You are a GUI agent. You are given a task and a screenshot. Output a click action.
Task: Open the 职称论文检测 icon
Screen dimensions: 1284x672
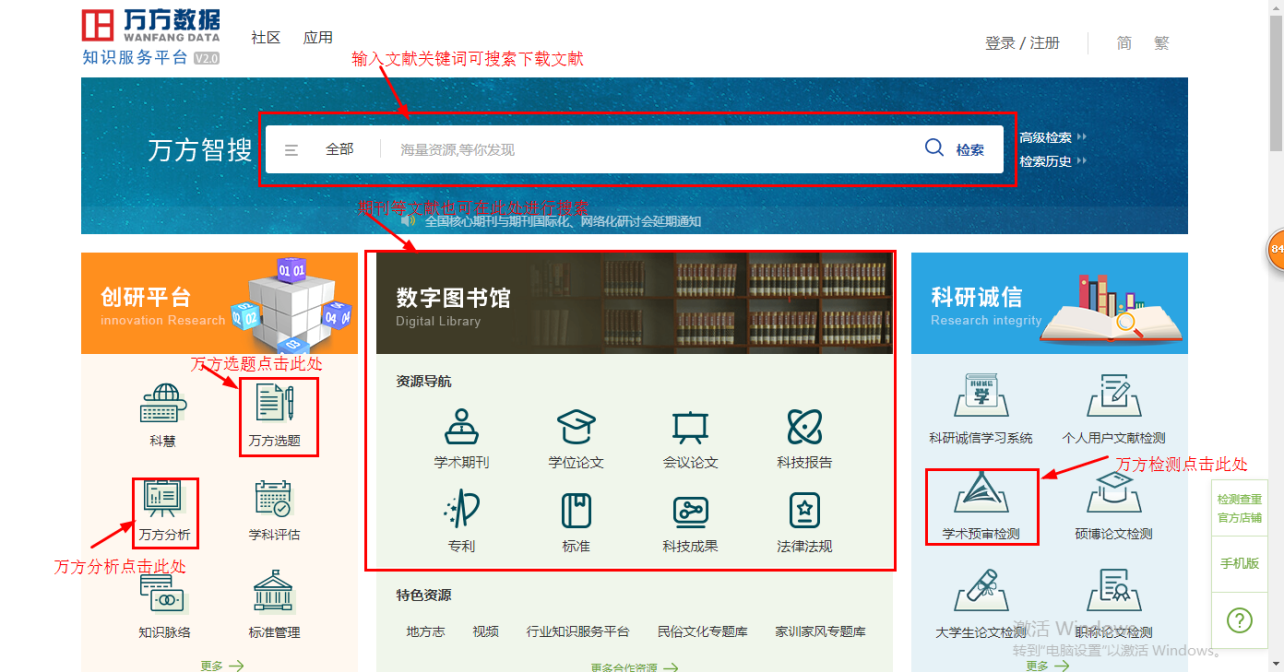coord(1113,591)
